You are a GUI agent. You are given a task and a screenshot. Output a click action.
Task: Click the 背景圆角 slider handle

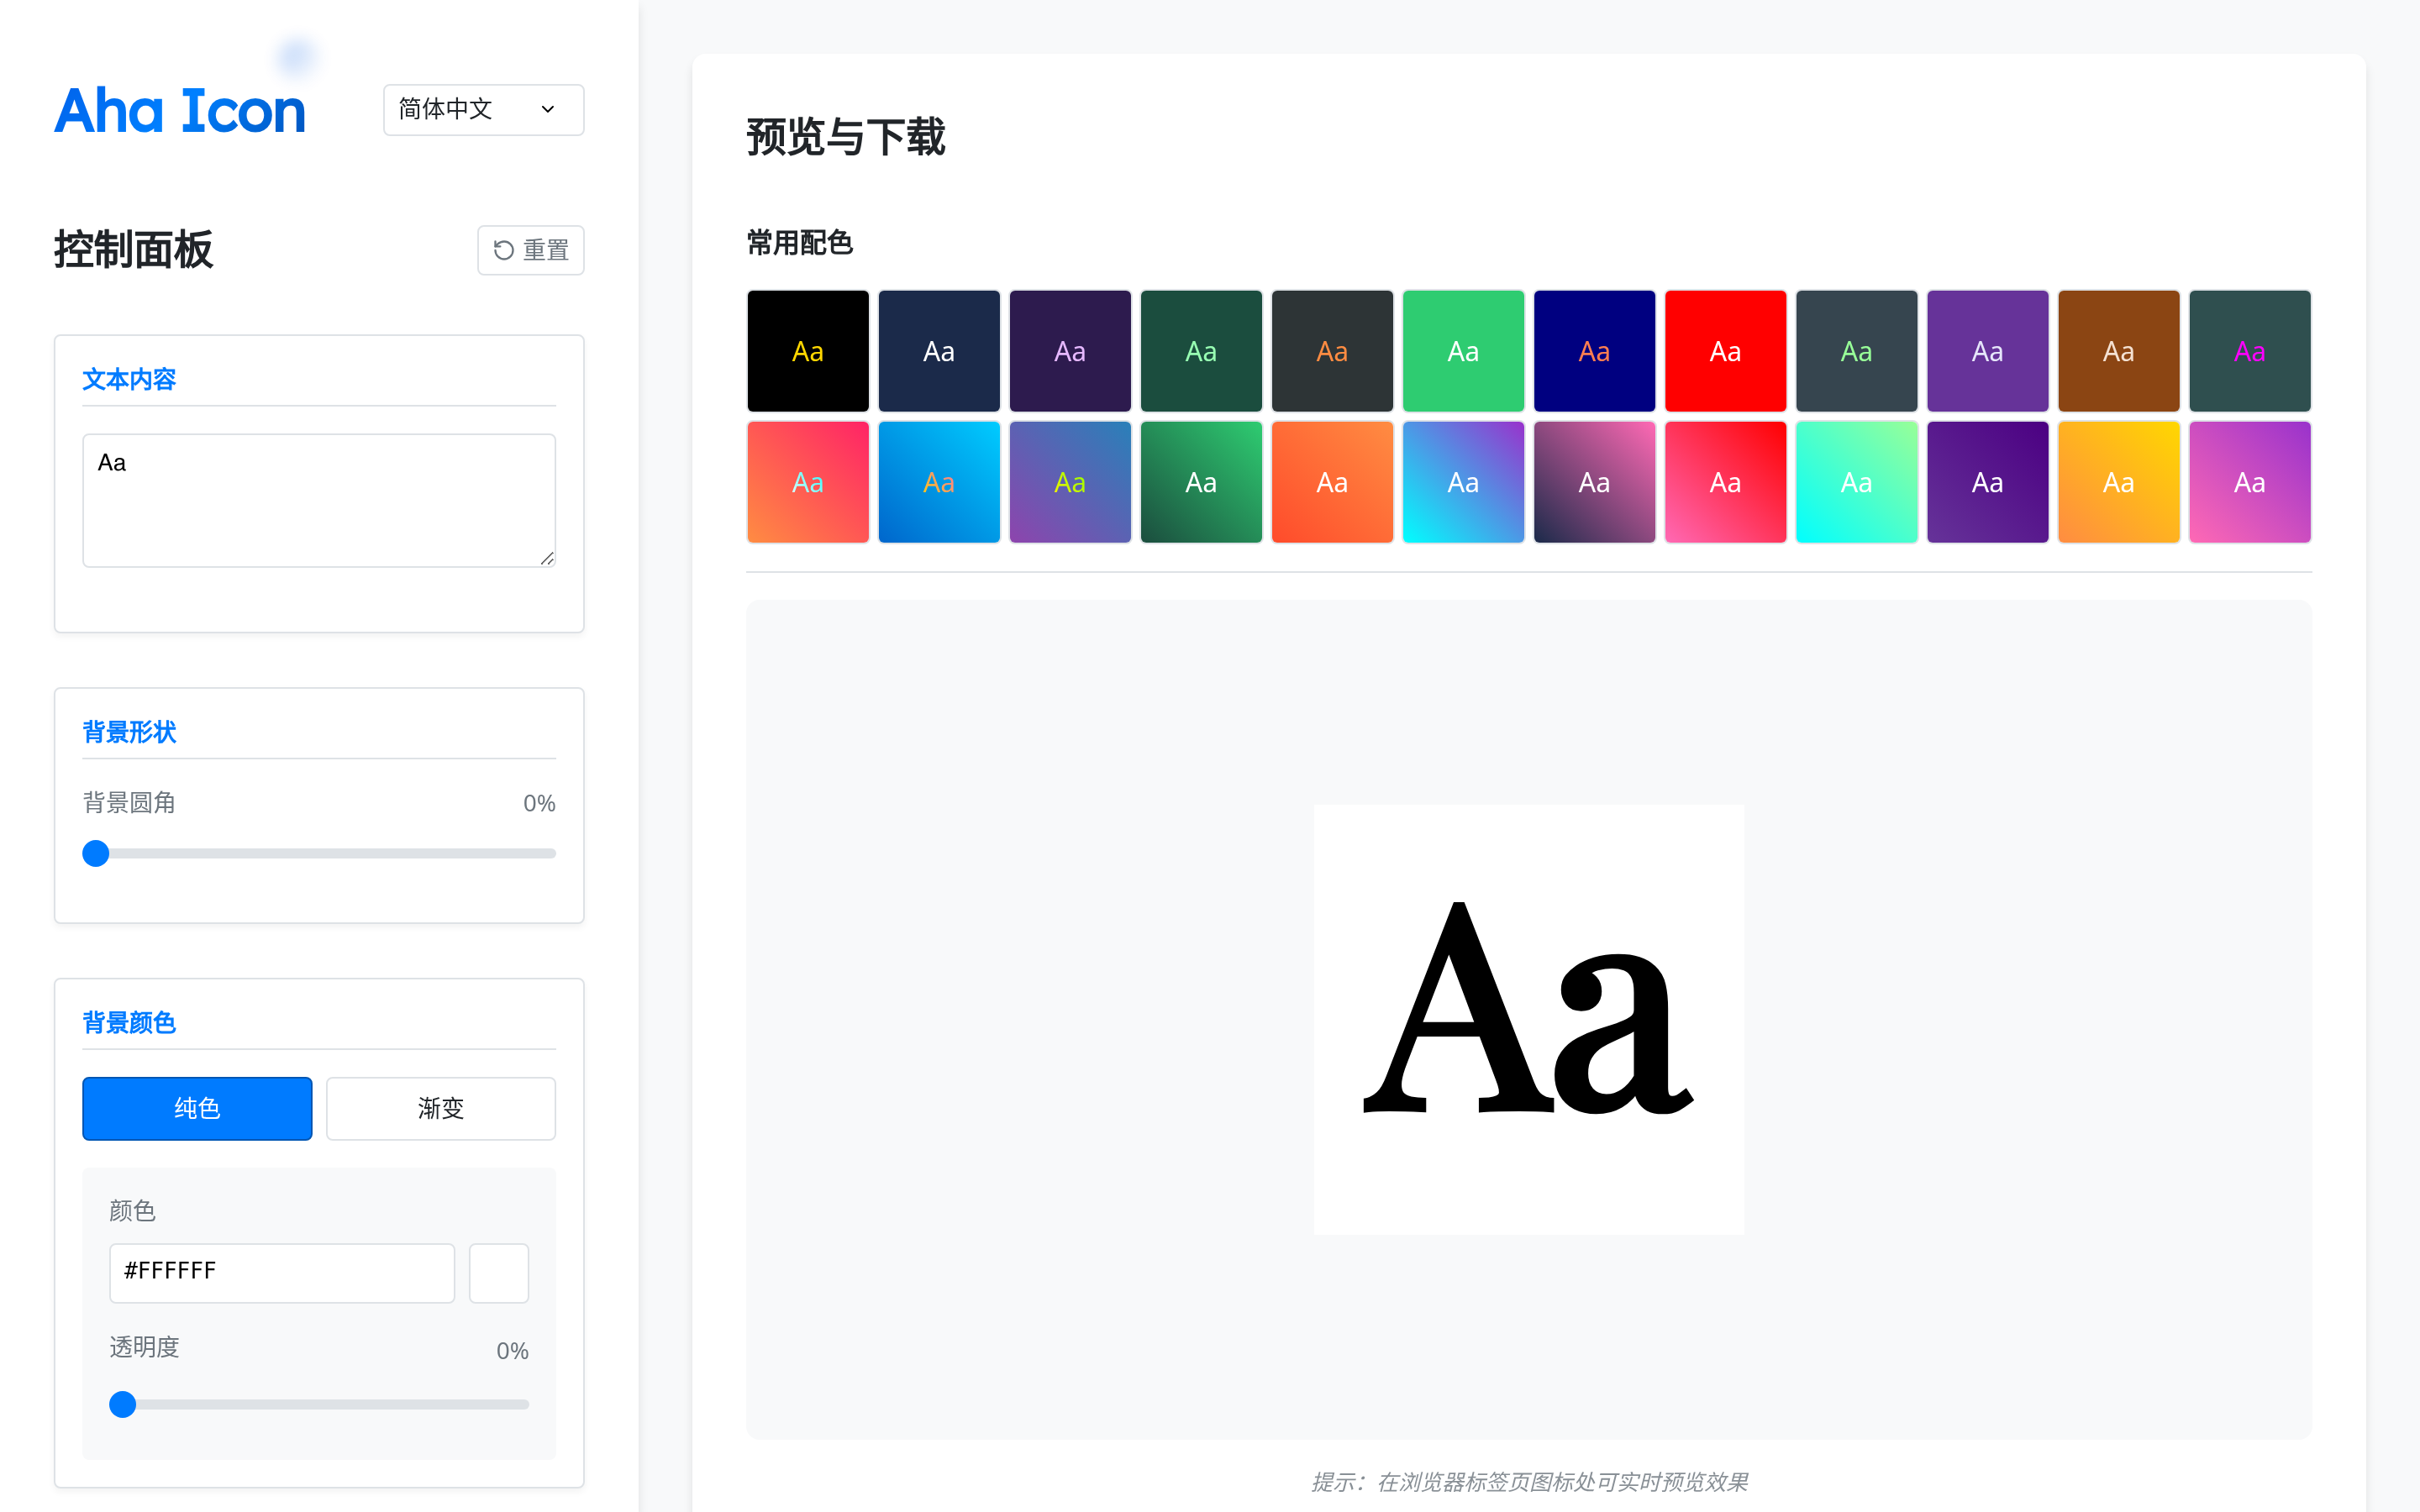[96, 853]
